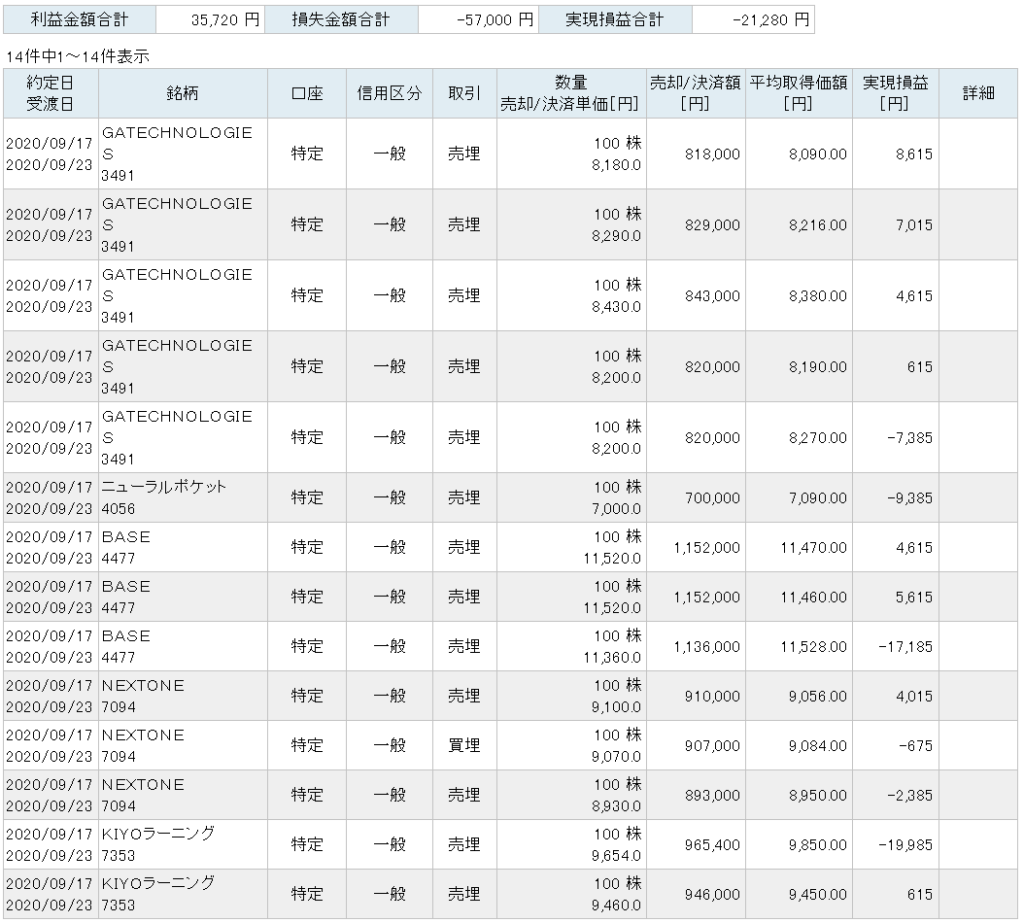
Task: Click the 実現損益 column header
Action: [x=895, y=93]
